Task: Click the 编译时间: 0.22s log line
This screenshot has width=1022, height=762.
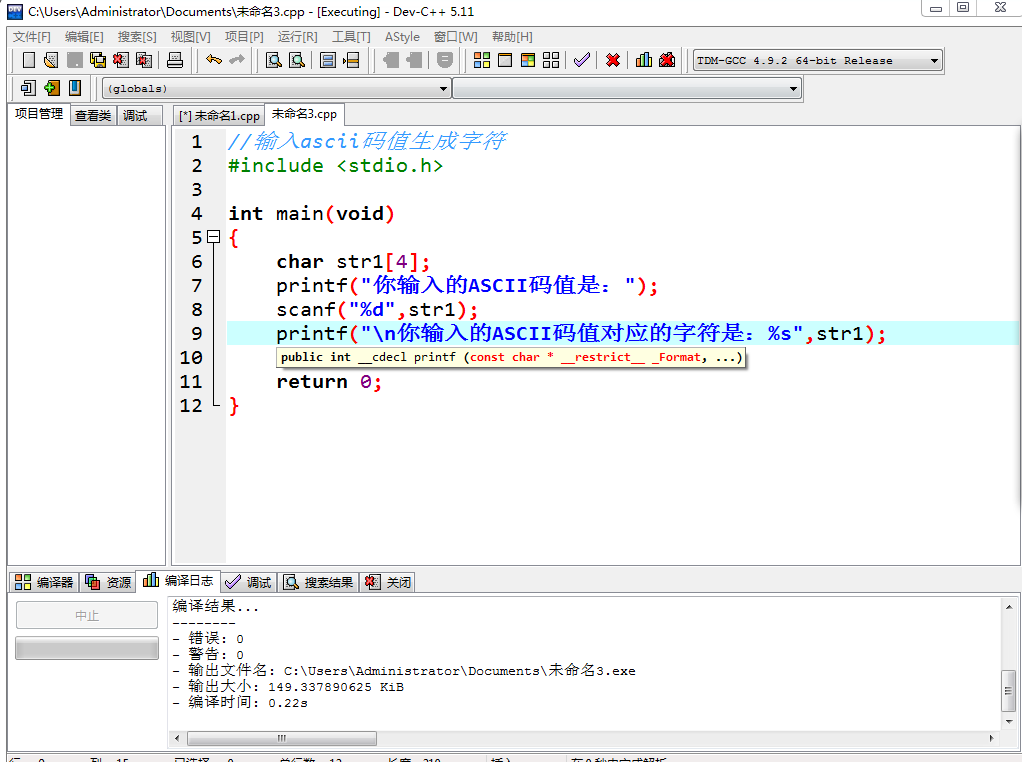Action: [x=240, y=703]
